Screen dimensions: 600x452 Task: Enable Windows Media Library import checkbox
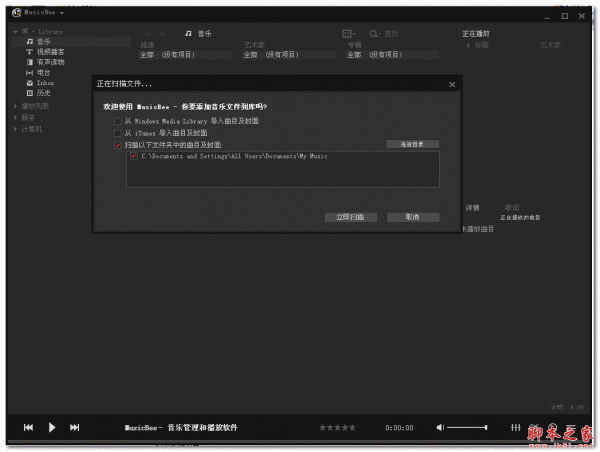pyautogui.click(x=117, y=121)
